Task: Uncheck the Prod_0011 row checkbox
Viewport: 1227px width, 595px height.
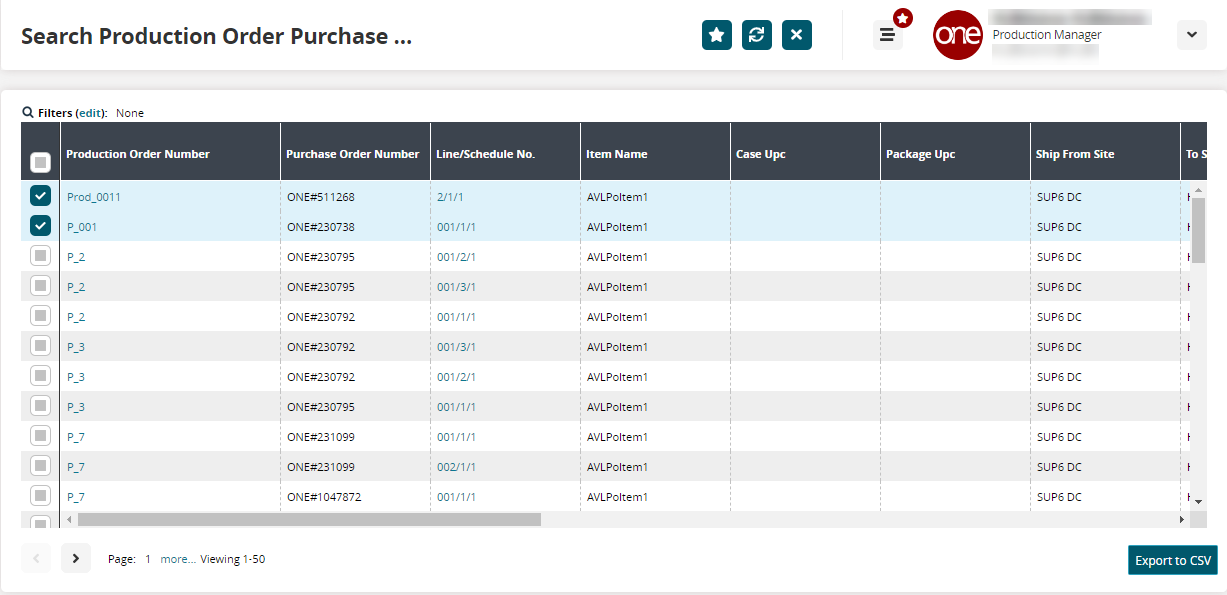Action: click(x=40, y=196)
